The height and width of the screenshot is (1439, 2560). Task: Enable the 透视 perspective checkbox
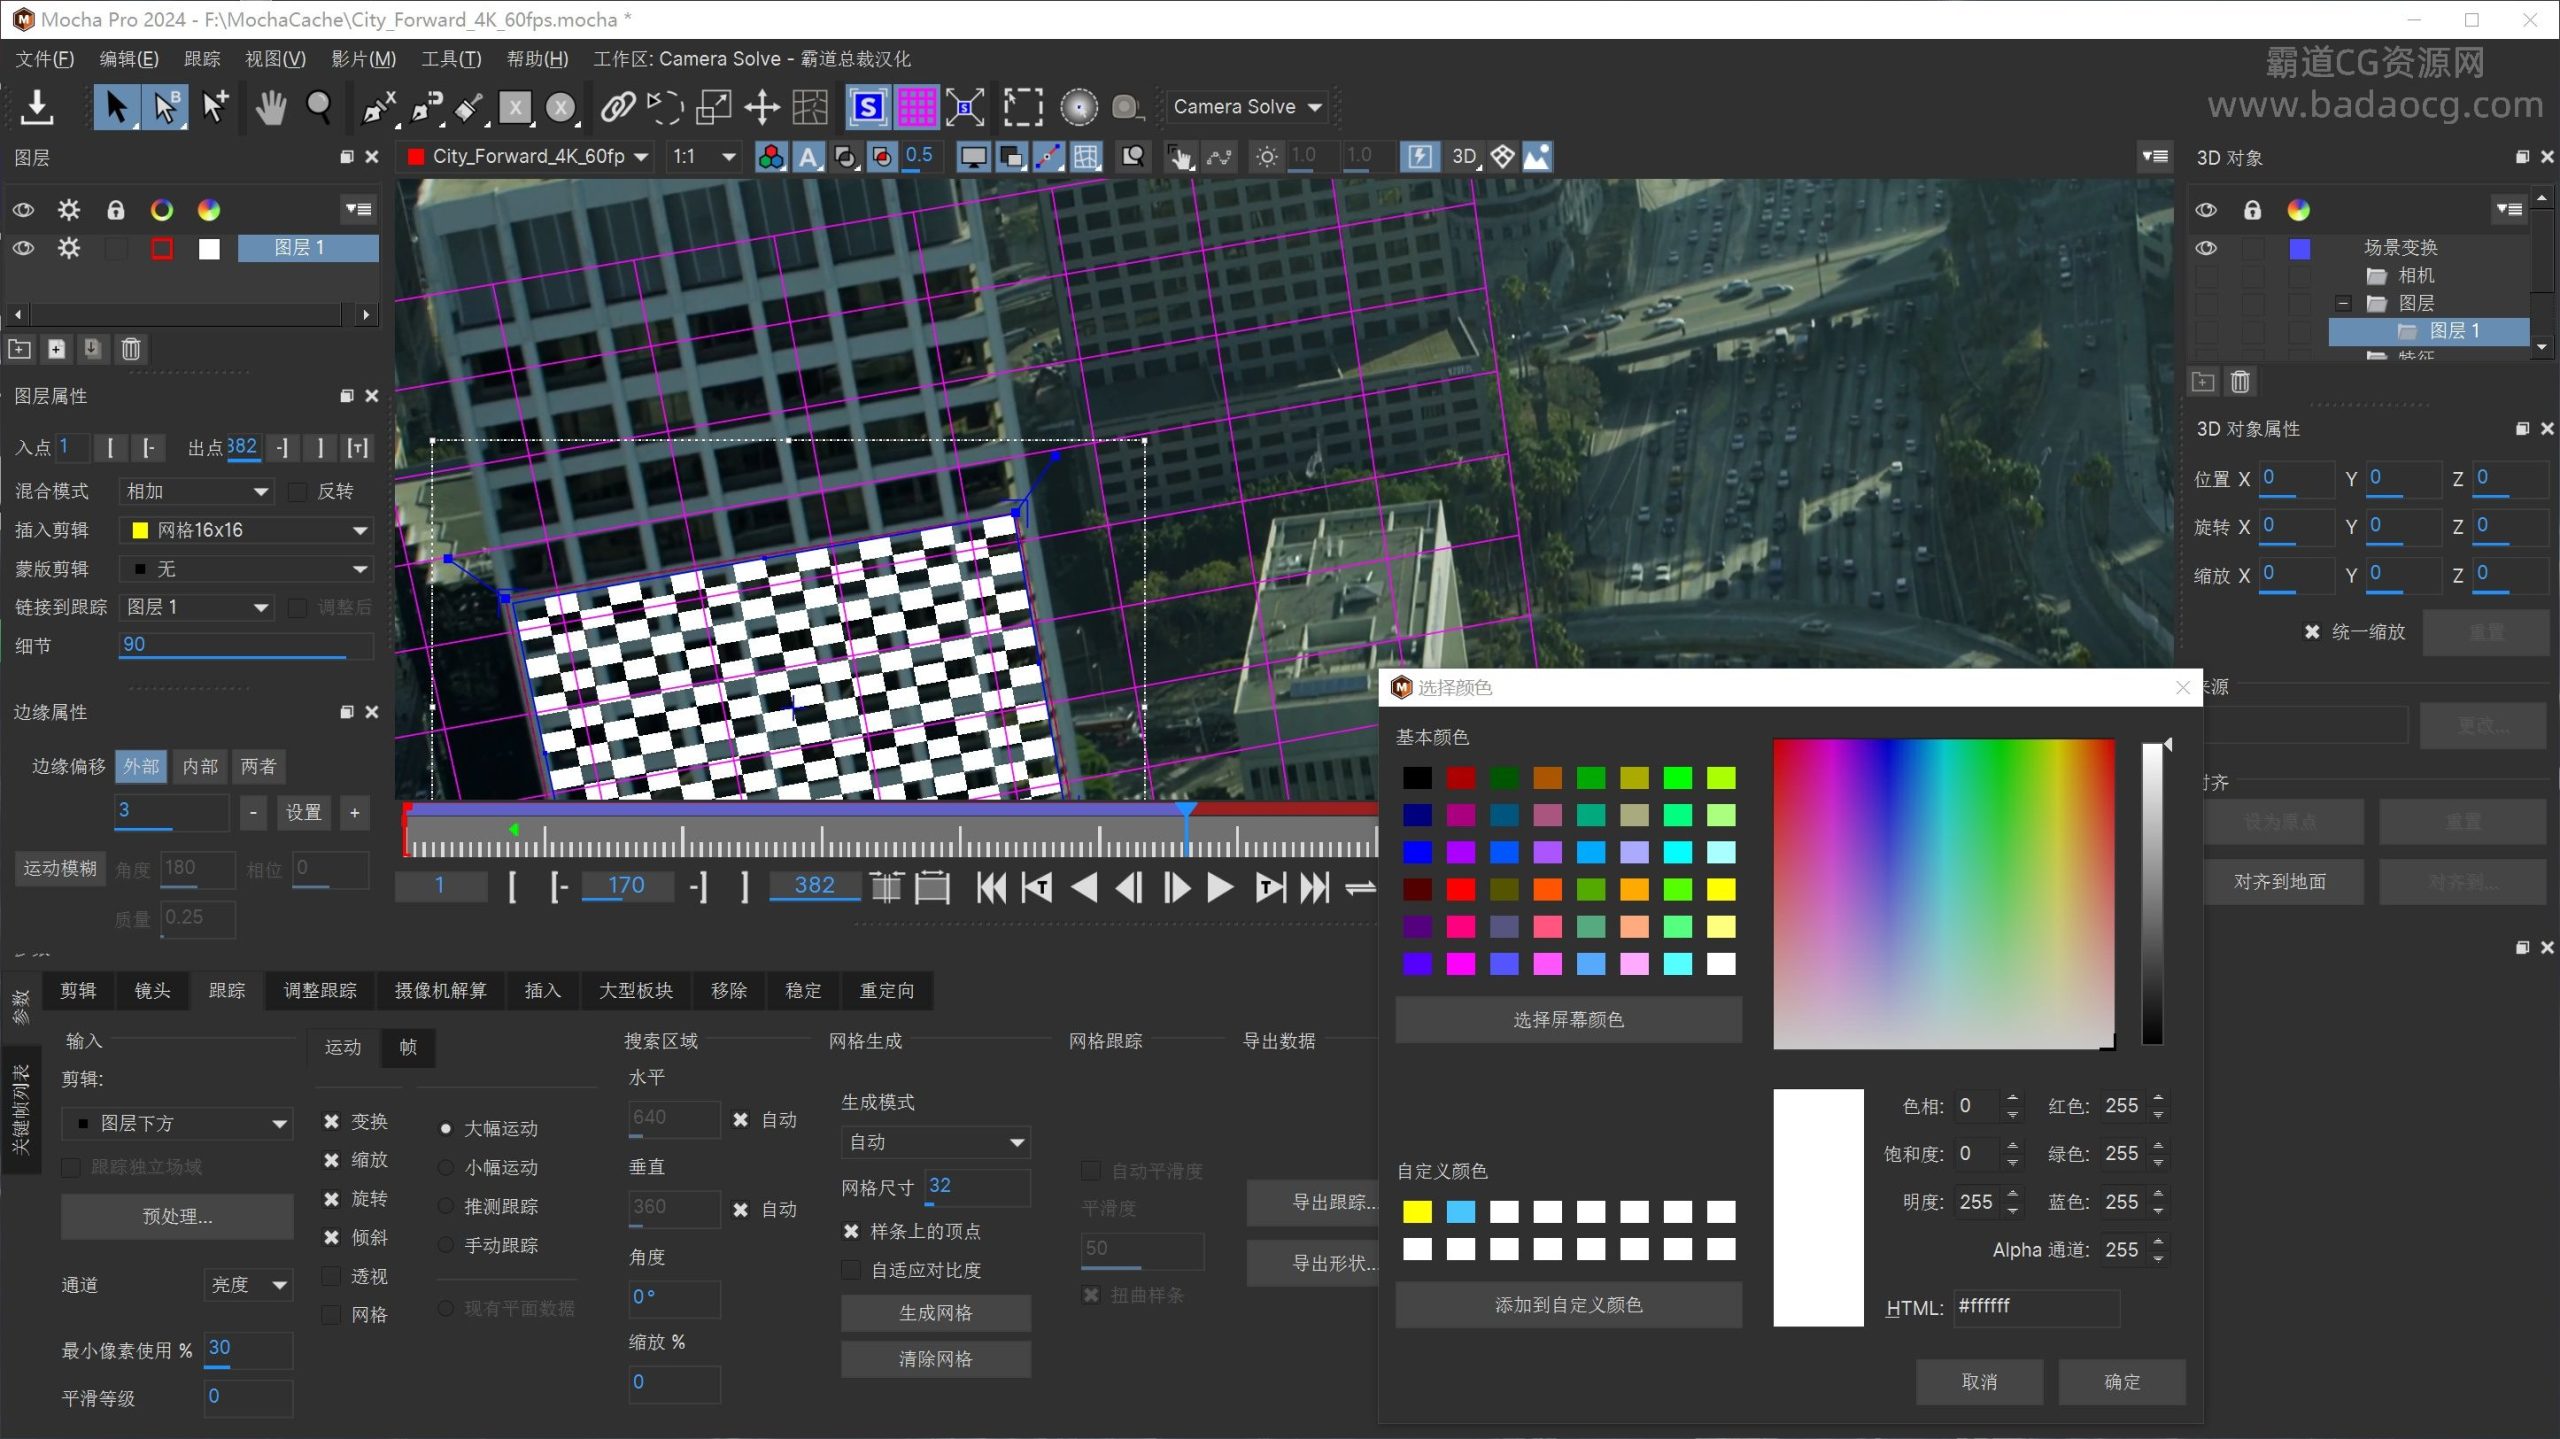(331, 1276)
